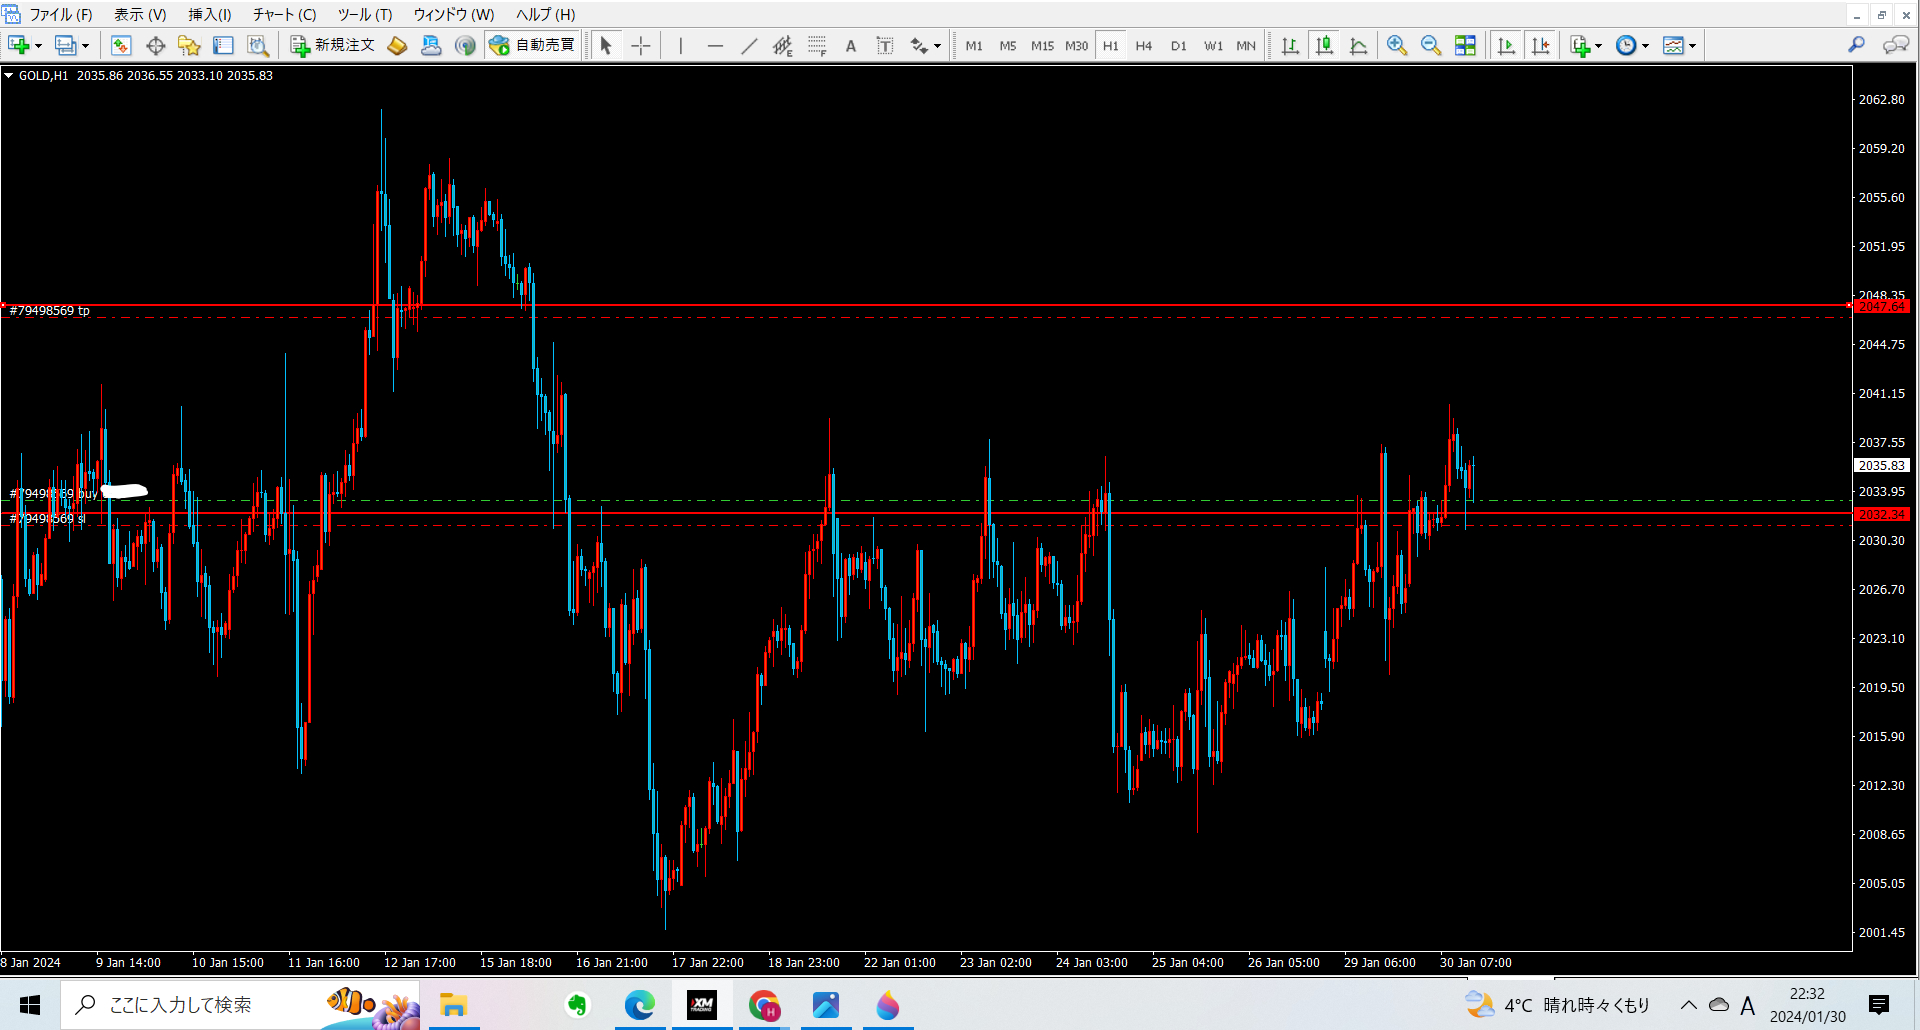Select the standard arrow cursor

606,45
